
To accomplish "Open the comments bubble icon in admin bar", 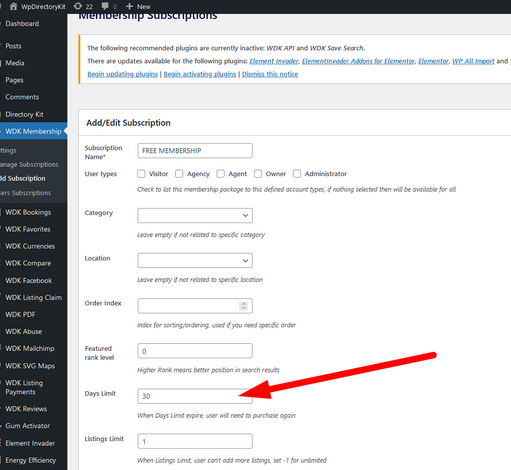I will [x=105, y=6].
